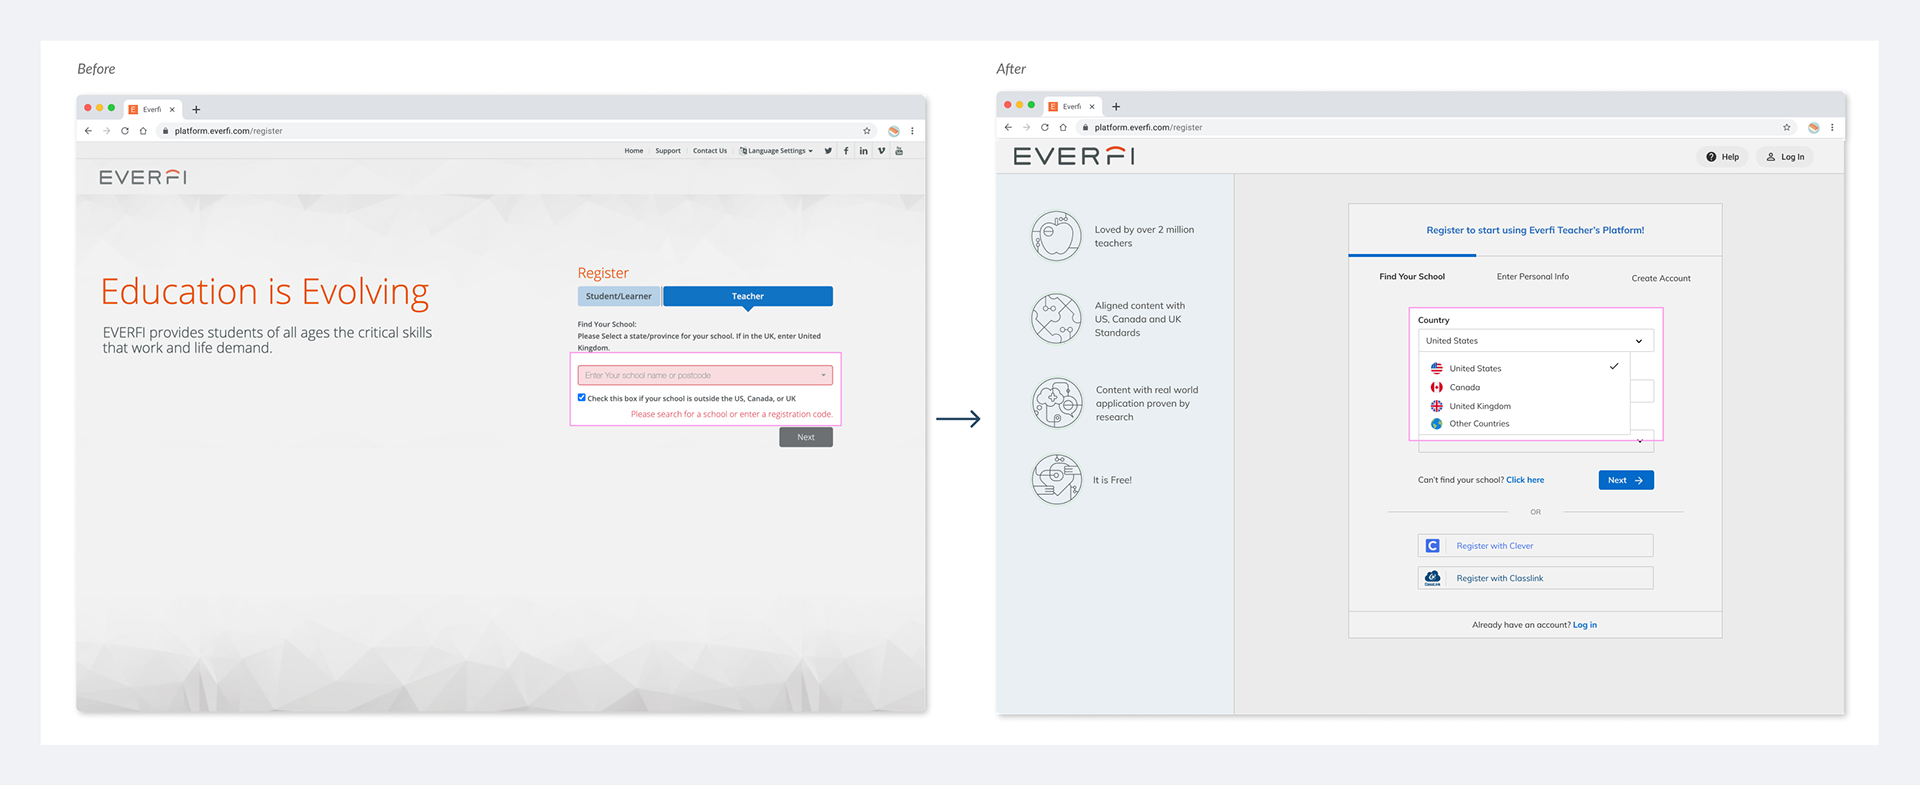
Task: Bookmark page with star in the Before browser
Action: [867, 131]
